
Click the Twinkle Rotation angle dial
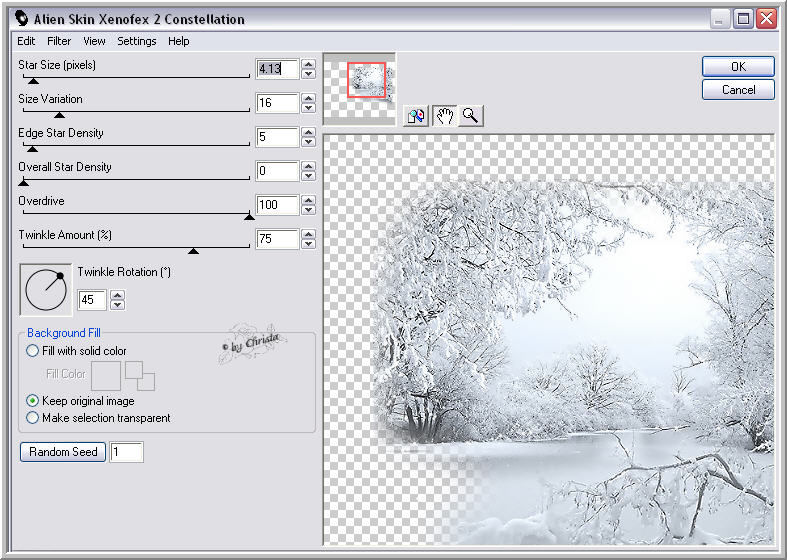[46, 290]
